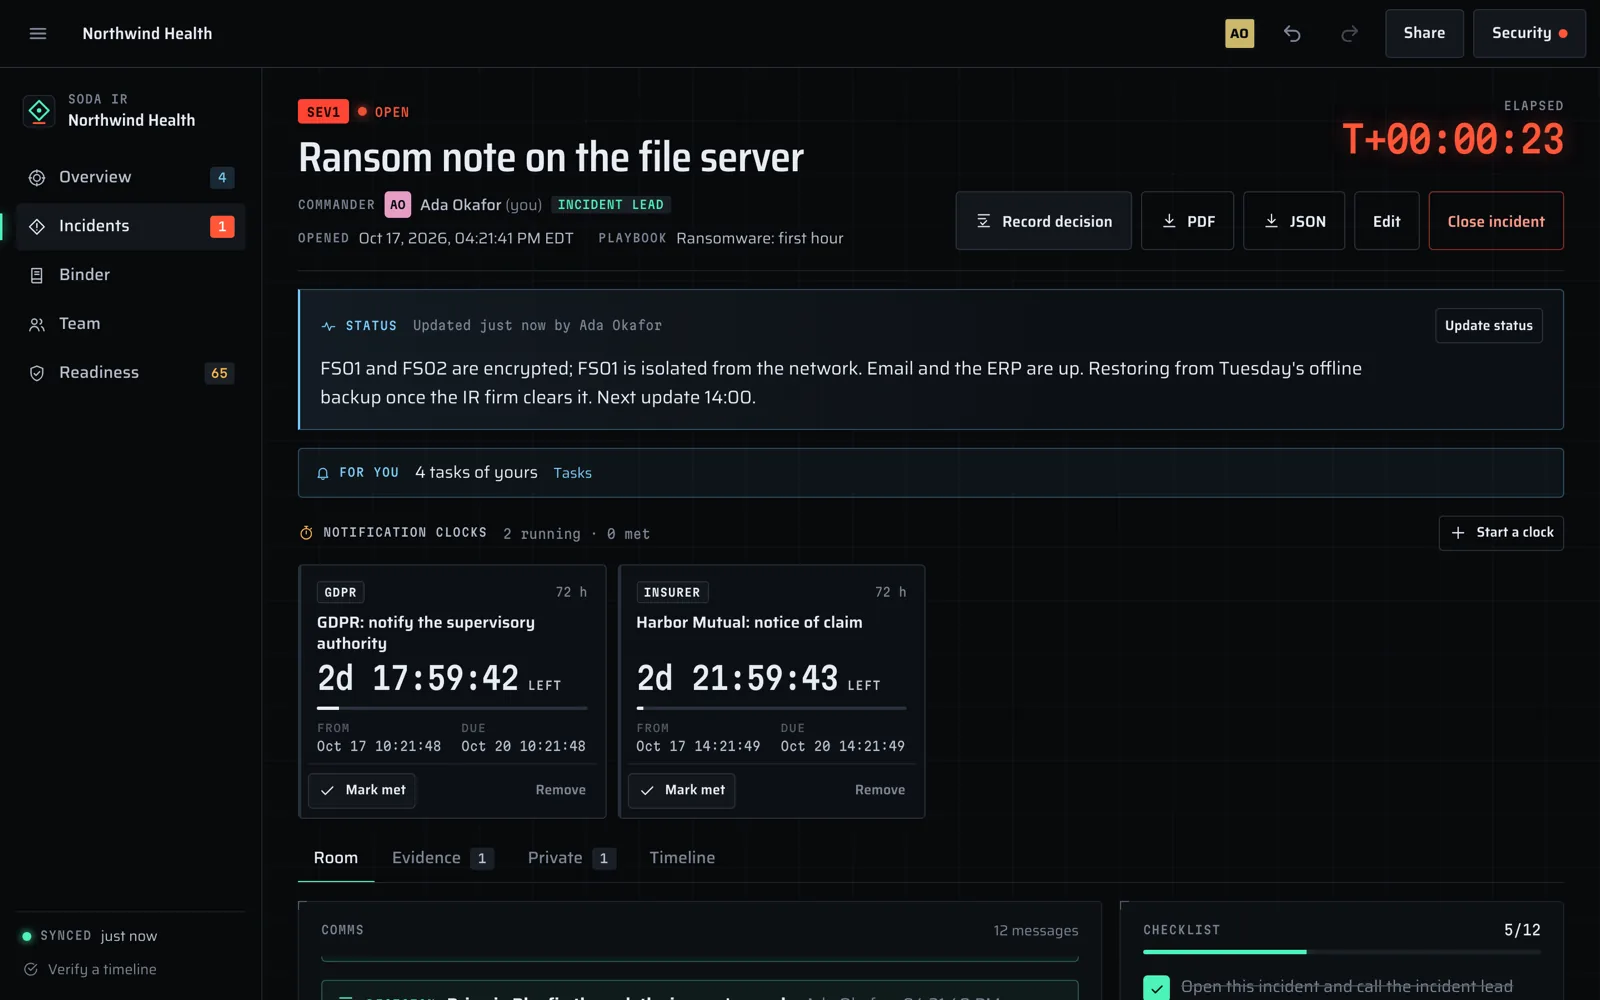Click the Readiness score badge 65
1600x1000 pixels.
(219, 373)
